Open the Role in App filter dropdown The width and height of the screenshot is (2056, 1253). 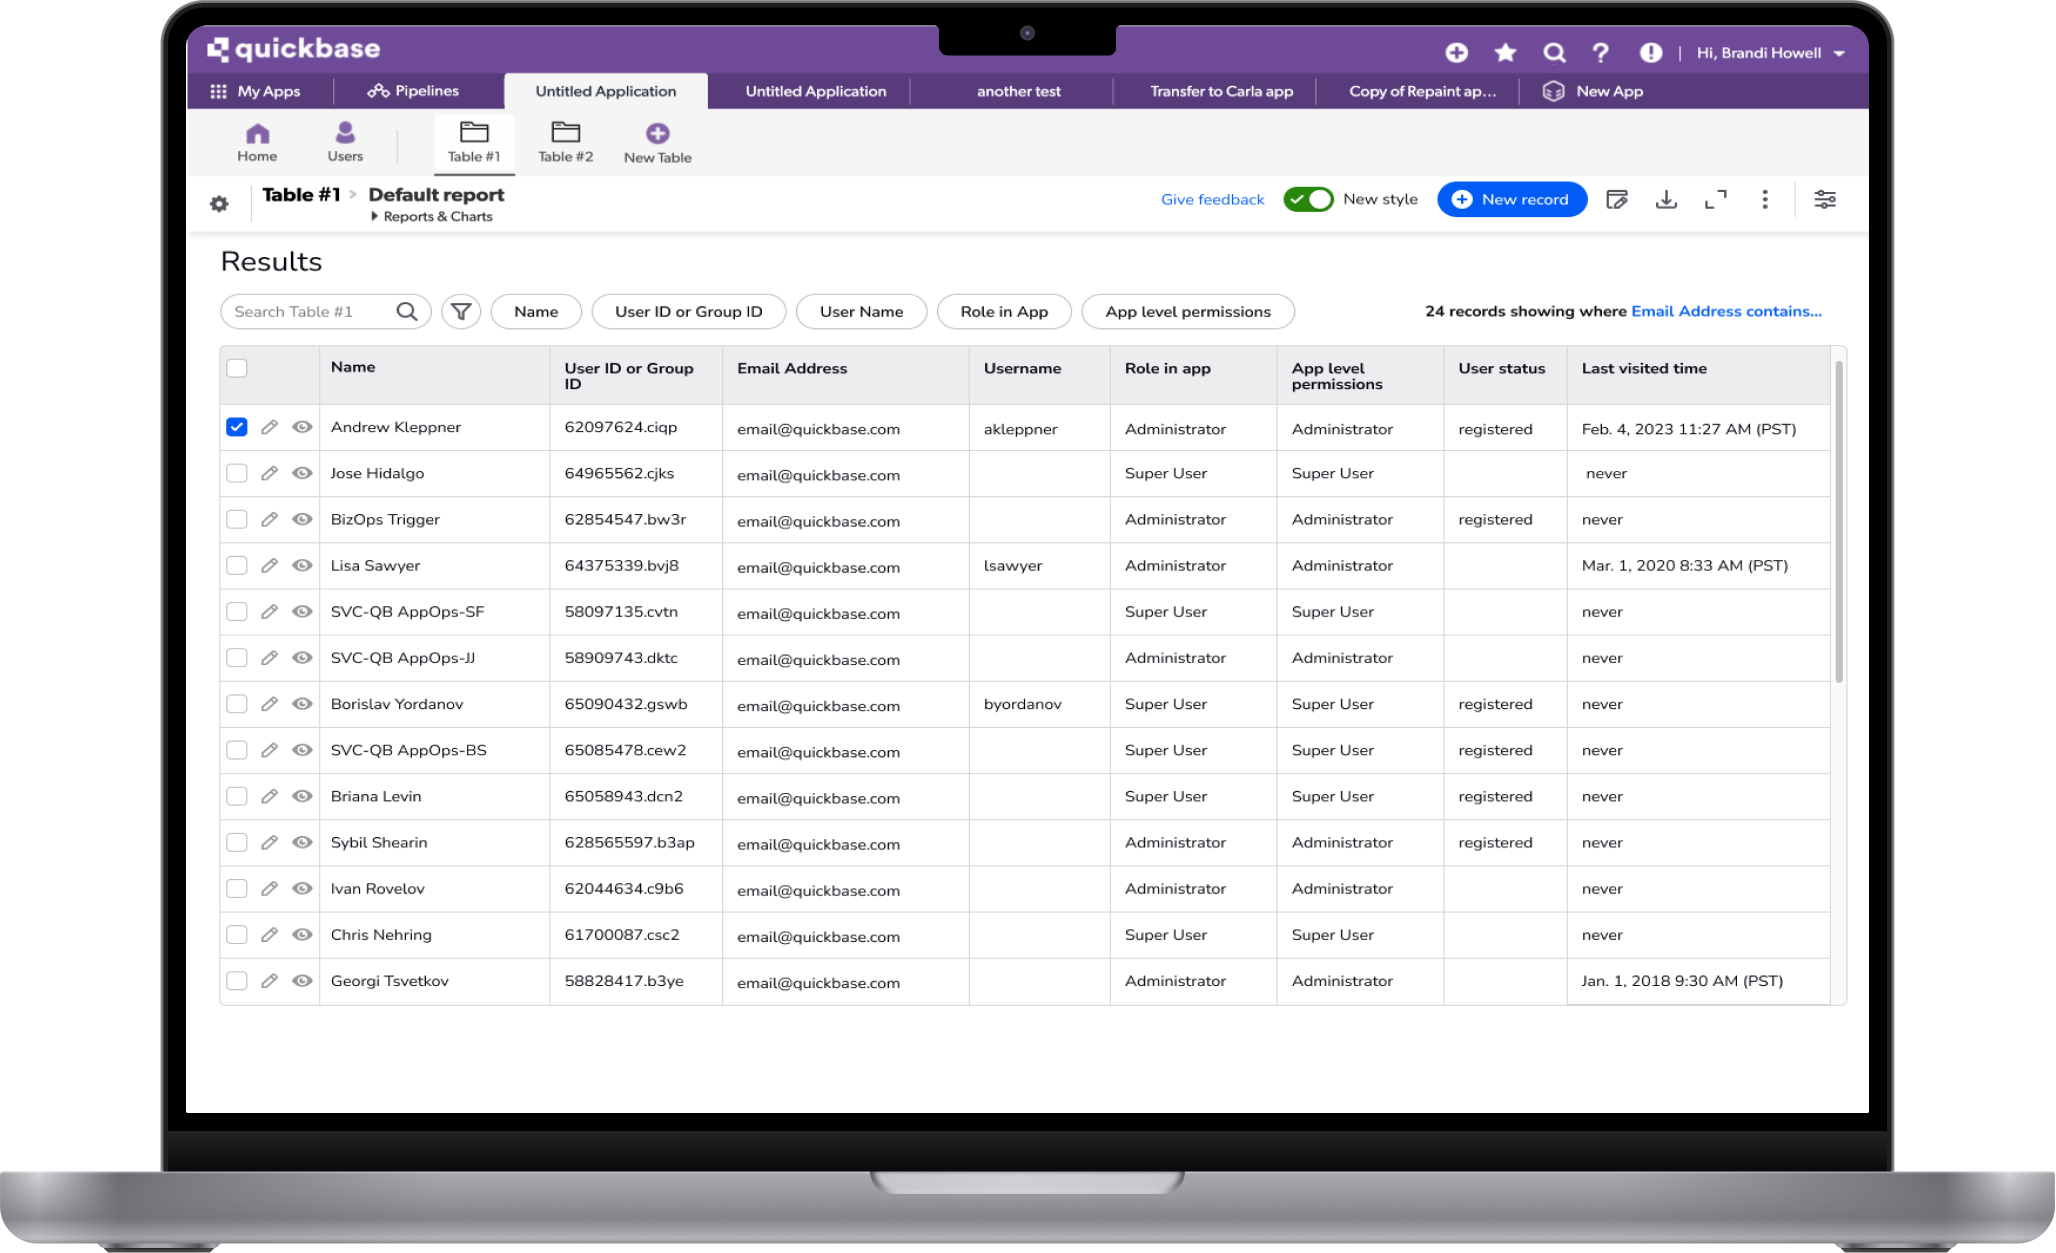[x=1004, y=312]
